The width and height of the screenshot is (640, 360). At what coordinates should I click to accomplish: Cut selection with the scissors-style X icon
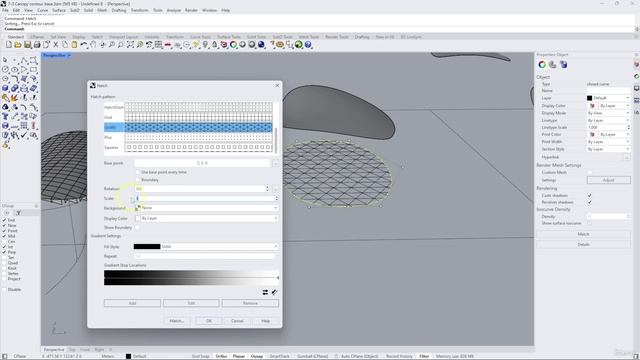point(56,44)
